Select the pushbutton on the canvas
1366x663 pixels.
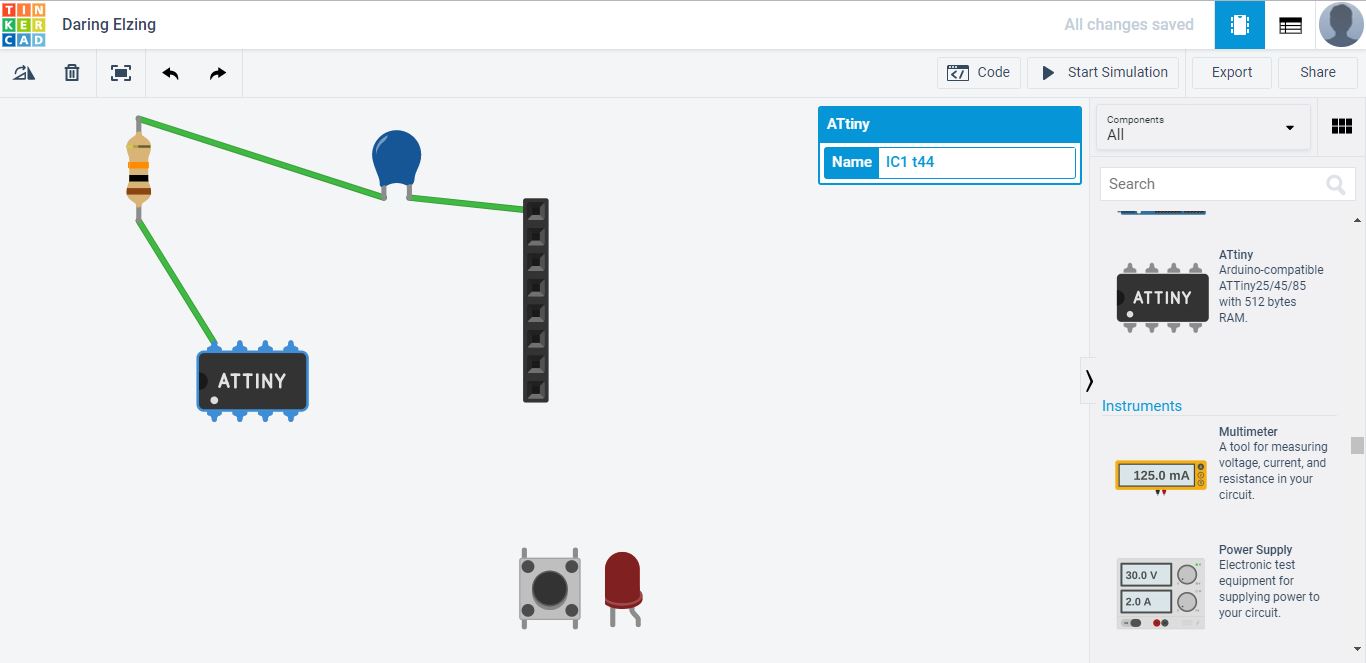(549, 588)
